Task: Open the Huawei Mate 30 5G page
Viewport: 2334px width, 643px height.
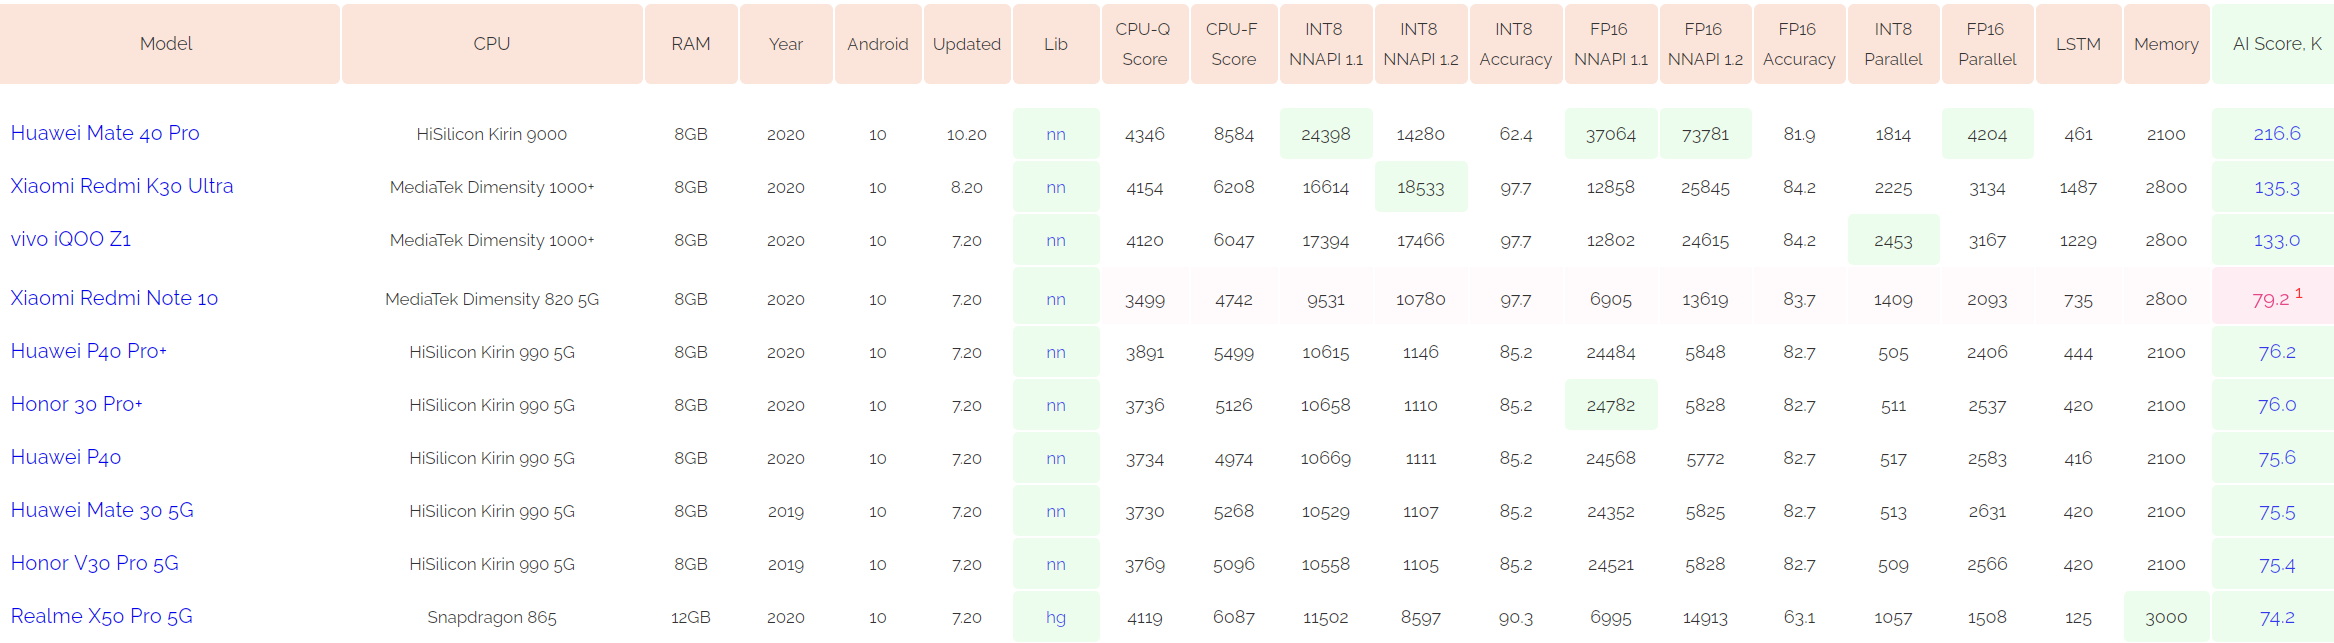Action: [x=102, y=510]
